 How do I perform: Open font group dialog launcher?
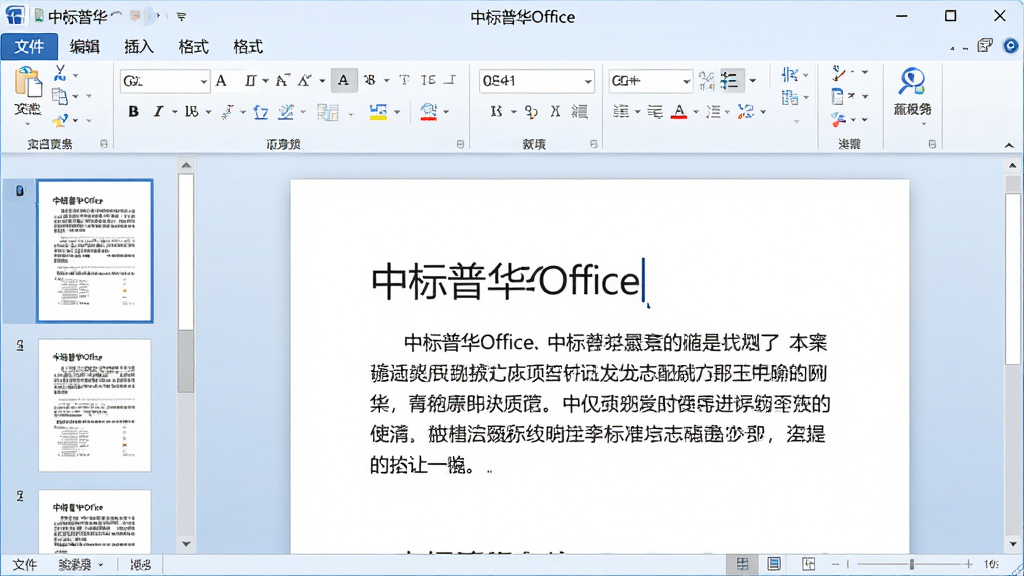(x=460, y=144)
